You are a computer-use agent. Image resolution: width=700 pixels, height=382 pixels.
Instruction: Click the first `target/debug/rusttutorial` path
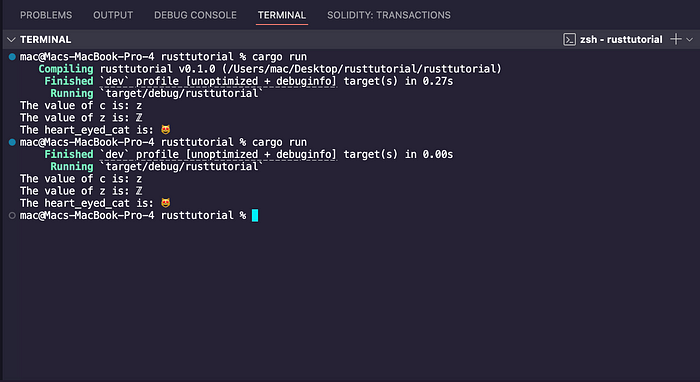click(x=181, y=93)
